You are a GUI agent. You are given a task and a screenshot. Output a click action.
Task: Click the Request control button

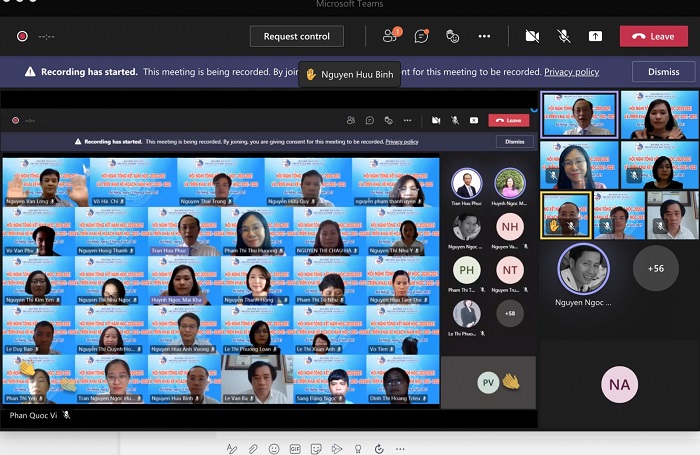pos(296,36)
